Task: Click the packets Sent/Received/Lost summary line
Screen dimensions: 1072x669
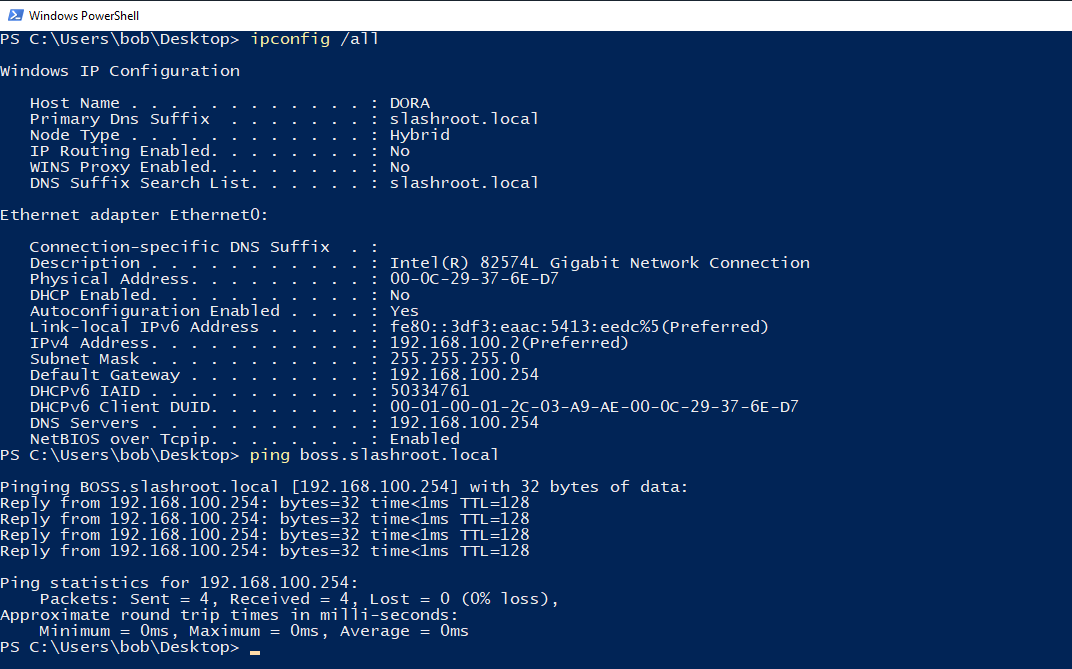Action: [x=299, y=599]
